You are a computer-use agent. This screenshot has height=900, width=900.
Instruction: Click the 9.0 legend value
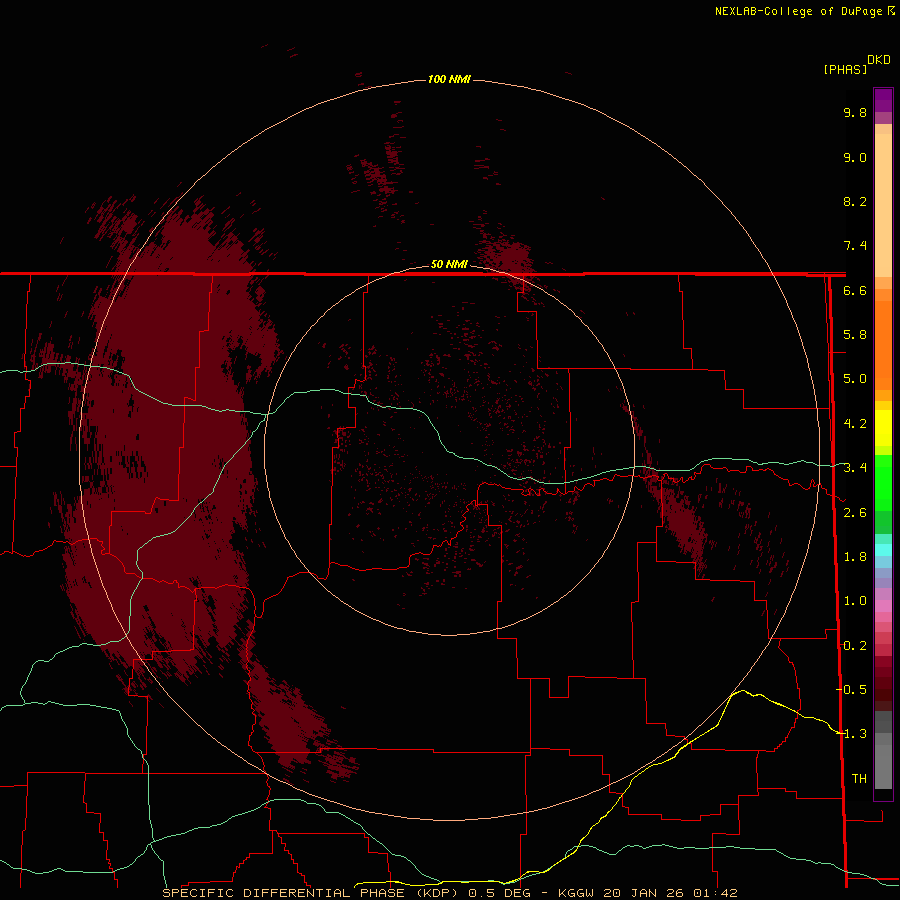tap(855, 157)
